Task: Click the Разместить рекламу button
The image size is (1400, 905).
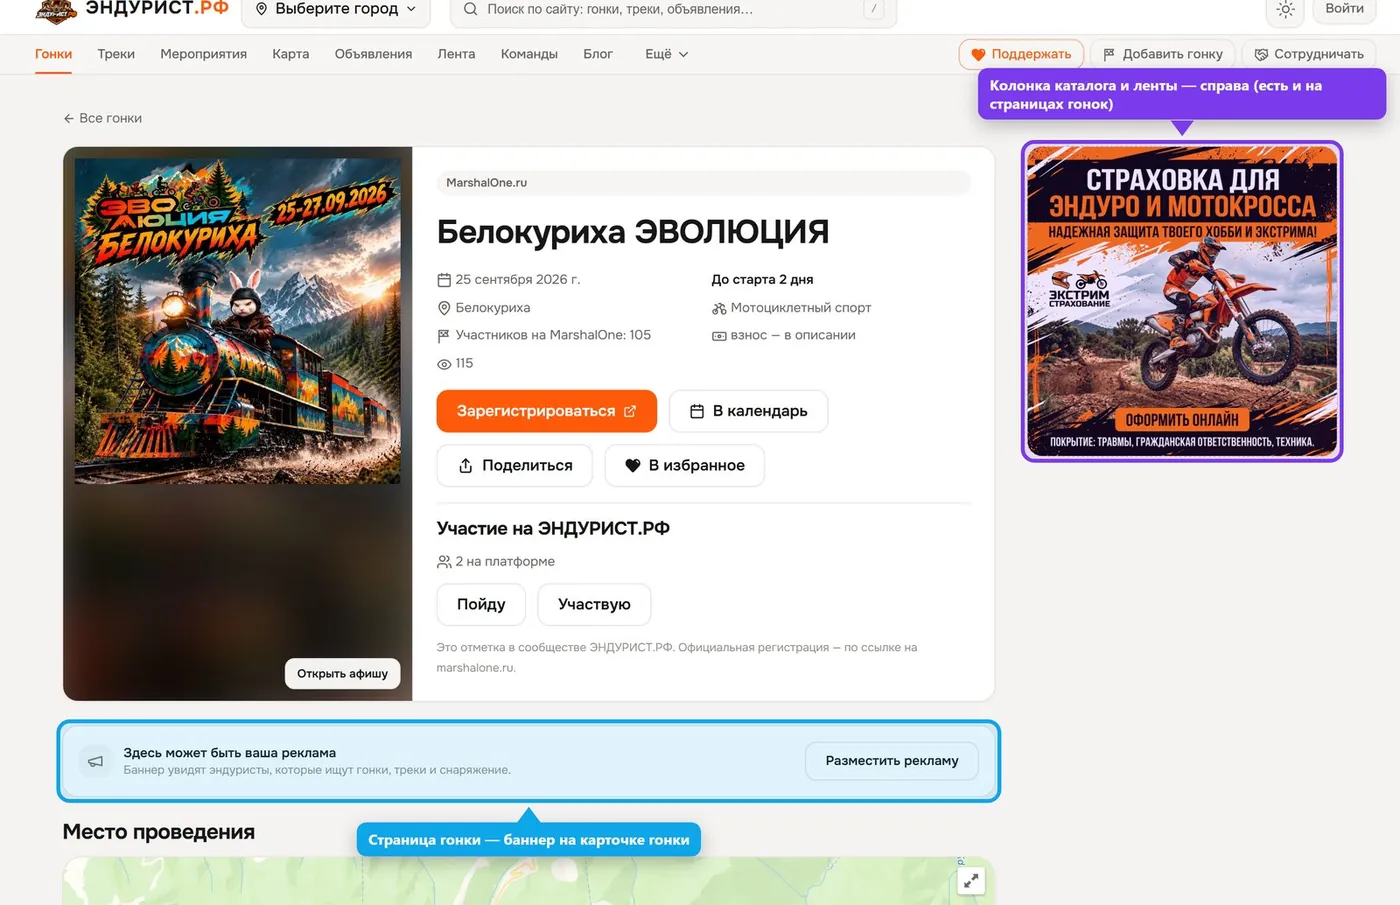Action: 892,761
